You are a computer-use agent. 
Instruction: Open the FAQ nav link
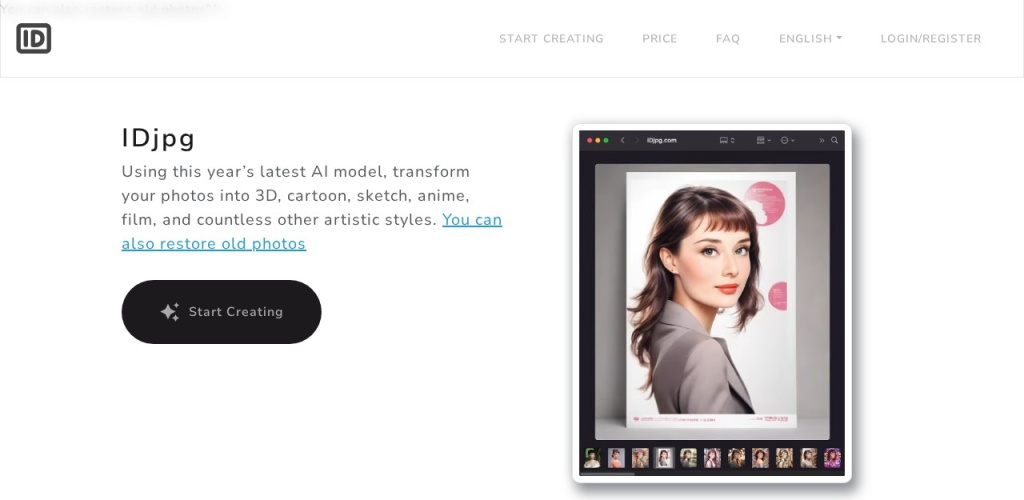pyautogui.click(x=727, y=39)
